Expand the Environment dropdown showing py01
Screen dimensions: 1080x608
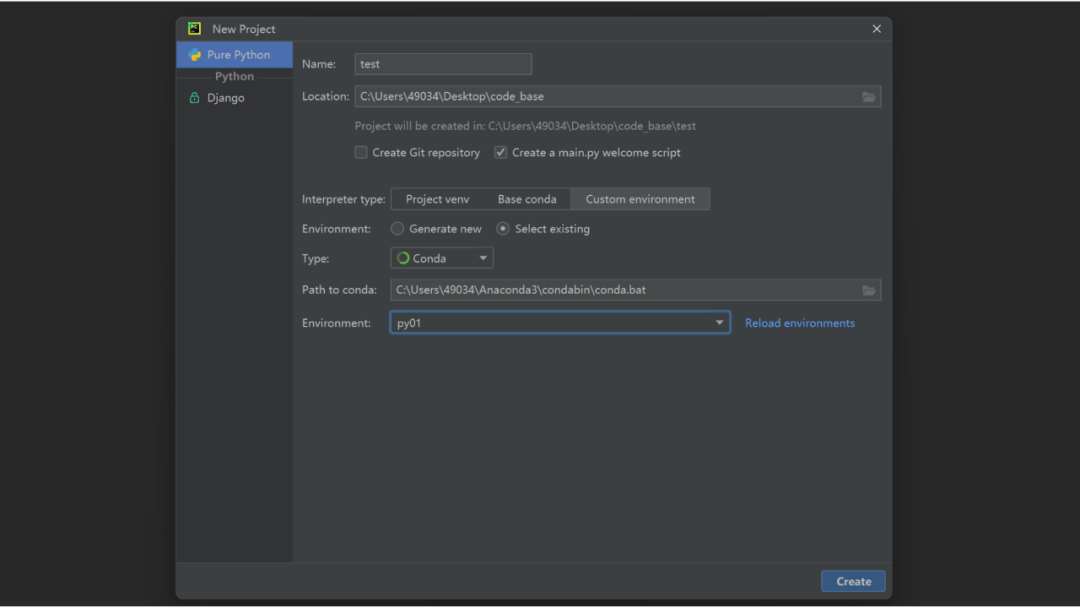(719, 322)
